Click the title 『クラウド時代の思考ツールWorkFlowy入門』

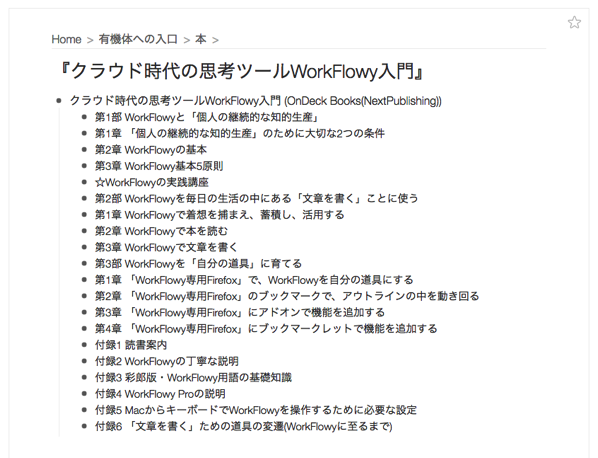pos(240,71)
